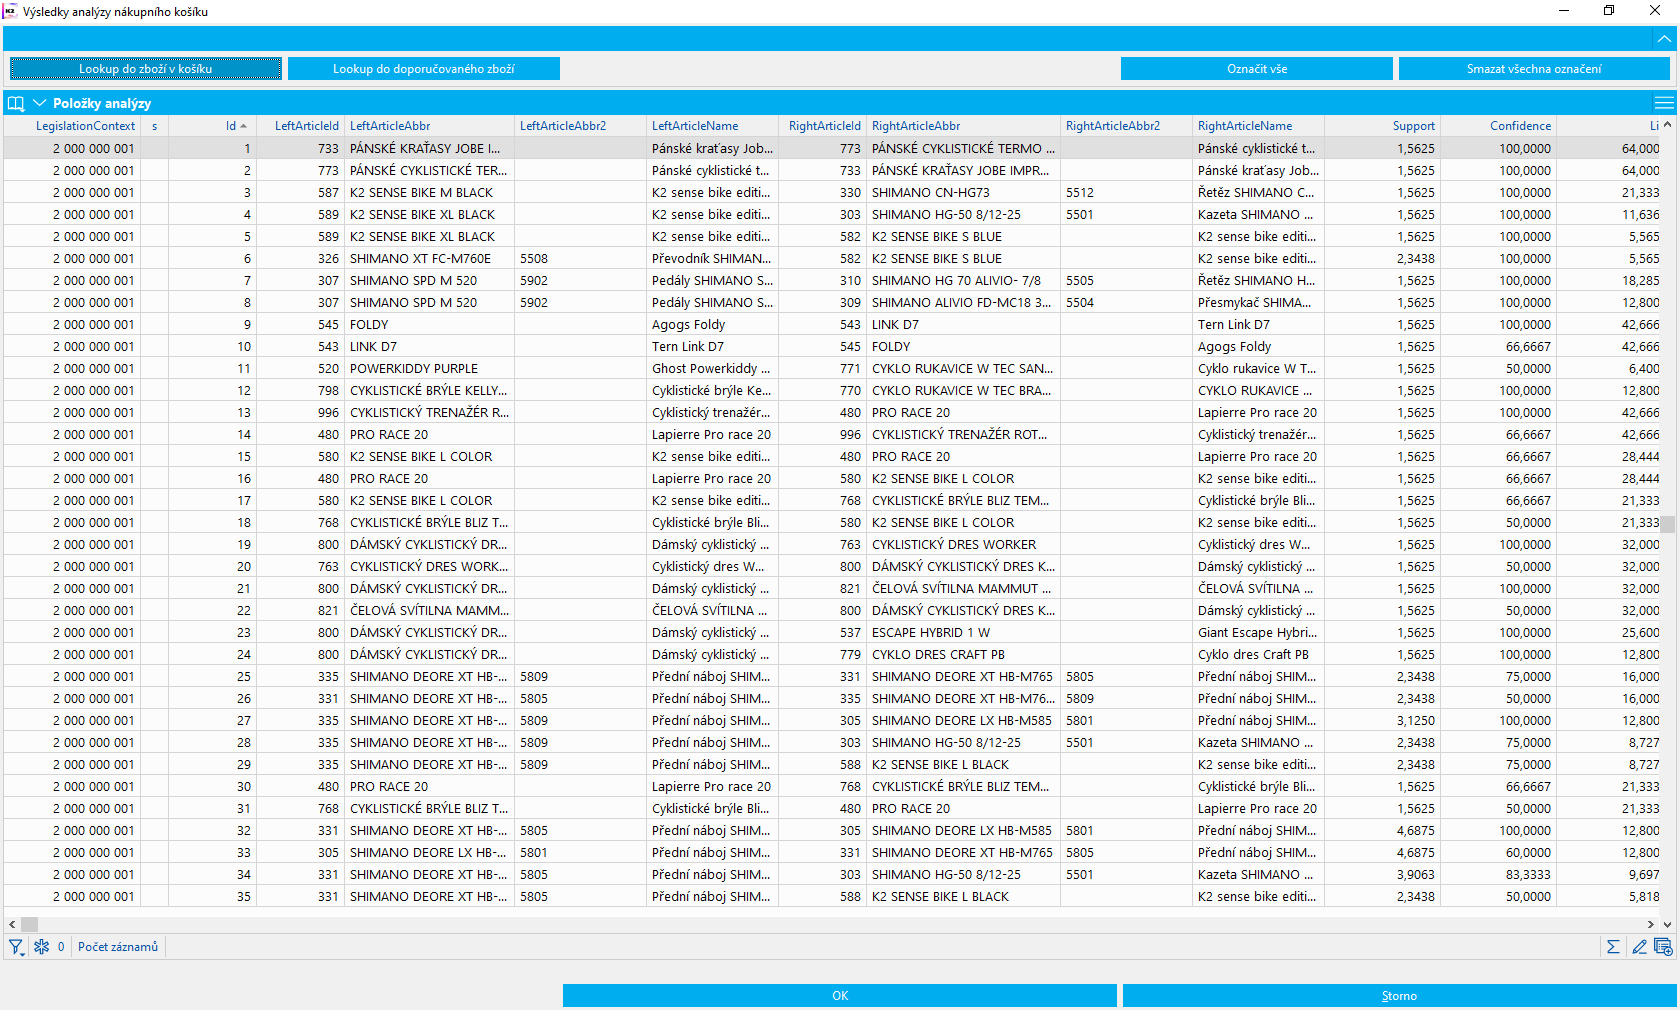
Task: Click the book icon beside Položky analýzy
Action: 16,103
